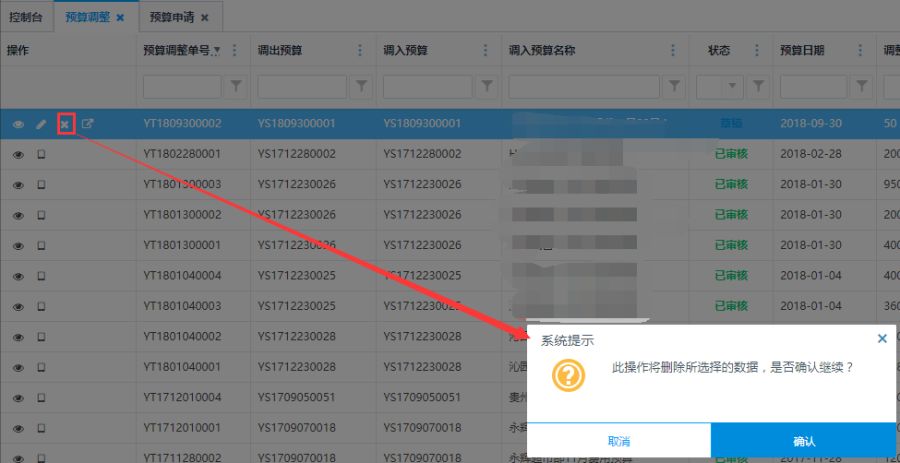Close the 系统提示 dialog with the X
This screenshot has height=463, width=900.
[882, 339]
